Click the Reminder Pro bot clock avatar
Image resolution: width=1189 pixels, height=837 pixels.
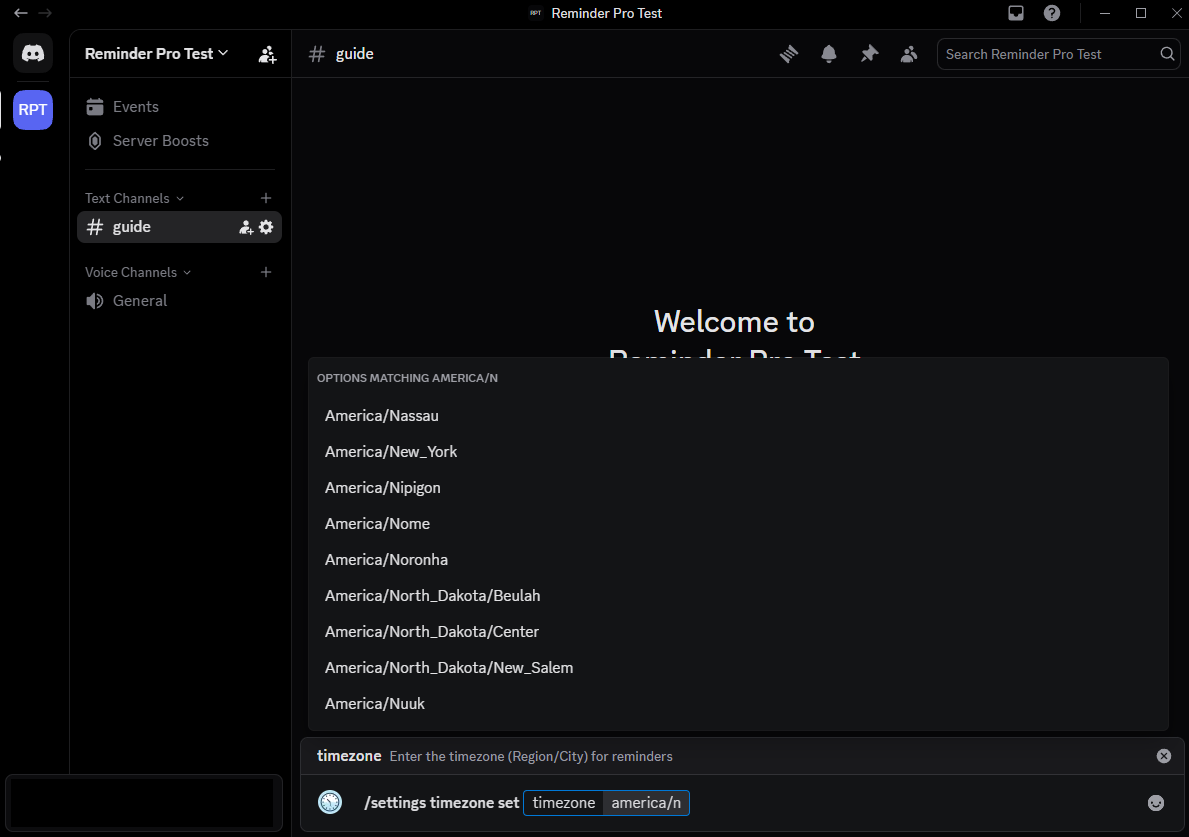pos(330,802)
